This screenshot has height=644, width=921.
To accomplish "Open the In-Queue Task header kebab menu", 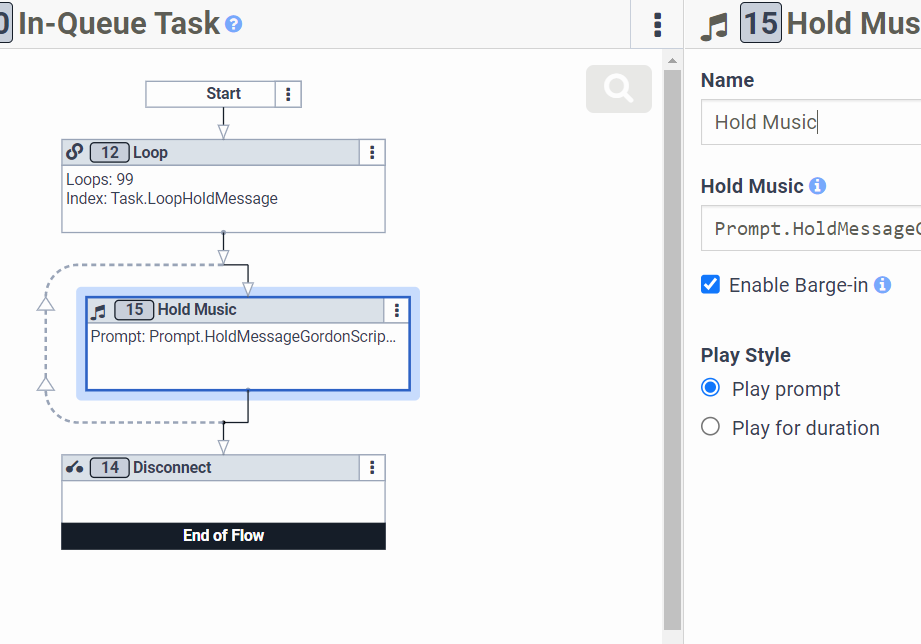I will click(x=657, y=24).
